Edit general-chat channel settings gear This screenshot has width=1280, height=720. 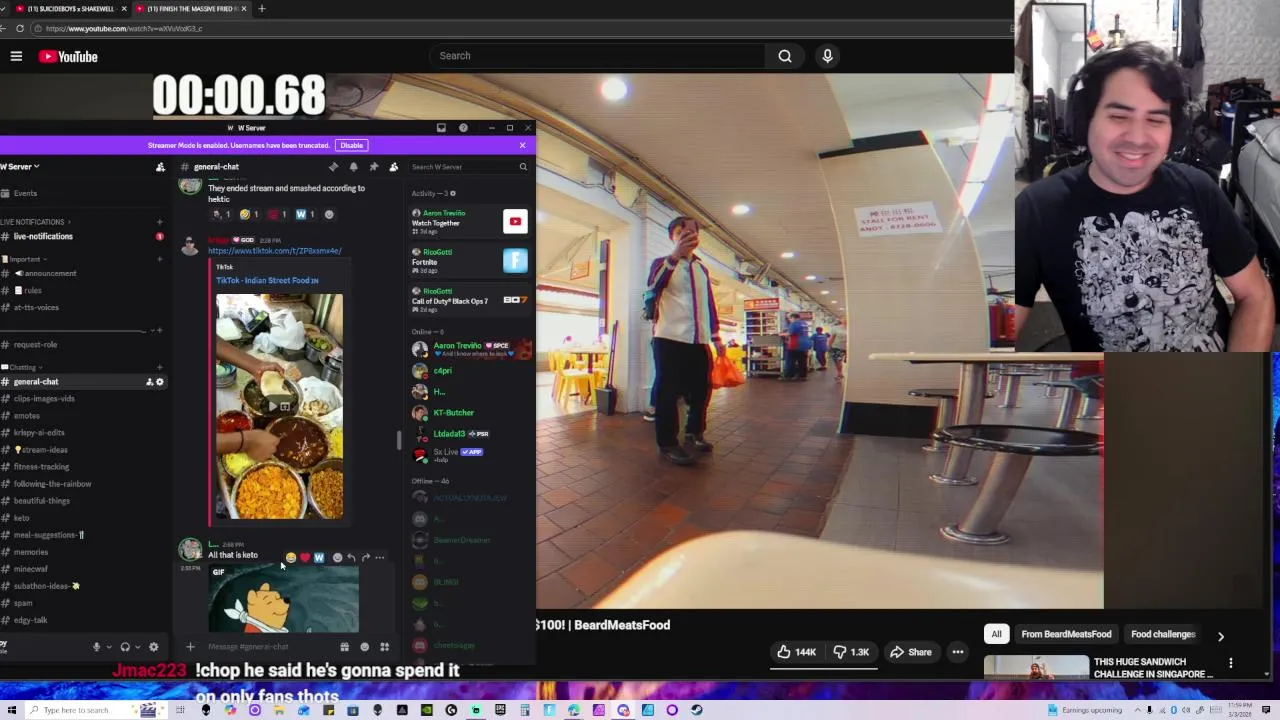coord(159,382)
